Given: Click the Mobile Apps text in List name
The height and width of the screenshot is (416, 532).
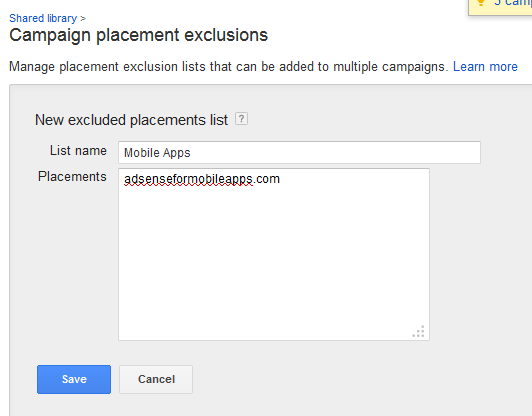Looking at the screenshot, I should point(157,153).
